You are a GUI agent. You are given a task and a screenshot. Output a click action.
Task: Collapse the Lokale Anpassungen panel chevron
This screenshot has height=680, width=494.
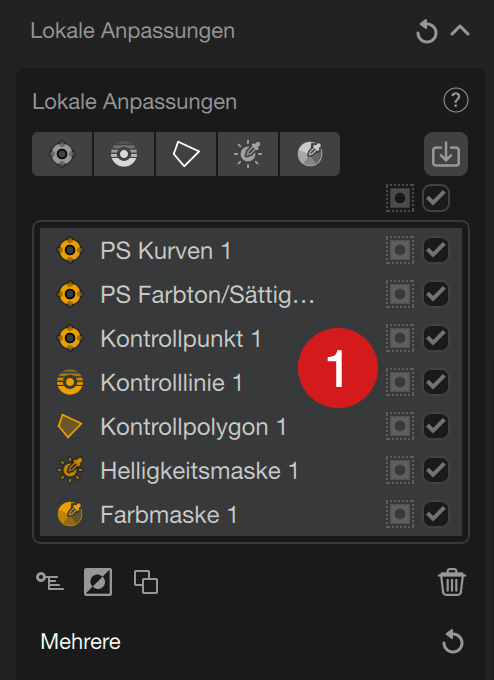(460, 31)
